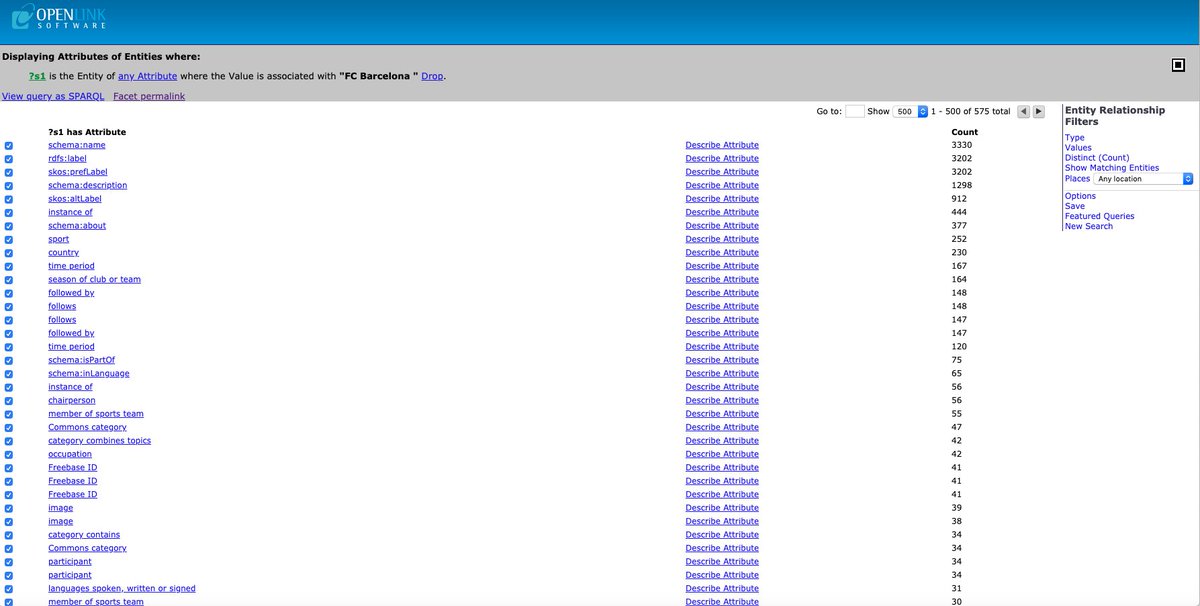Uncheck the skos:altLabel checkbox
1200x606 pixels.
click(9, 199)
